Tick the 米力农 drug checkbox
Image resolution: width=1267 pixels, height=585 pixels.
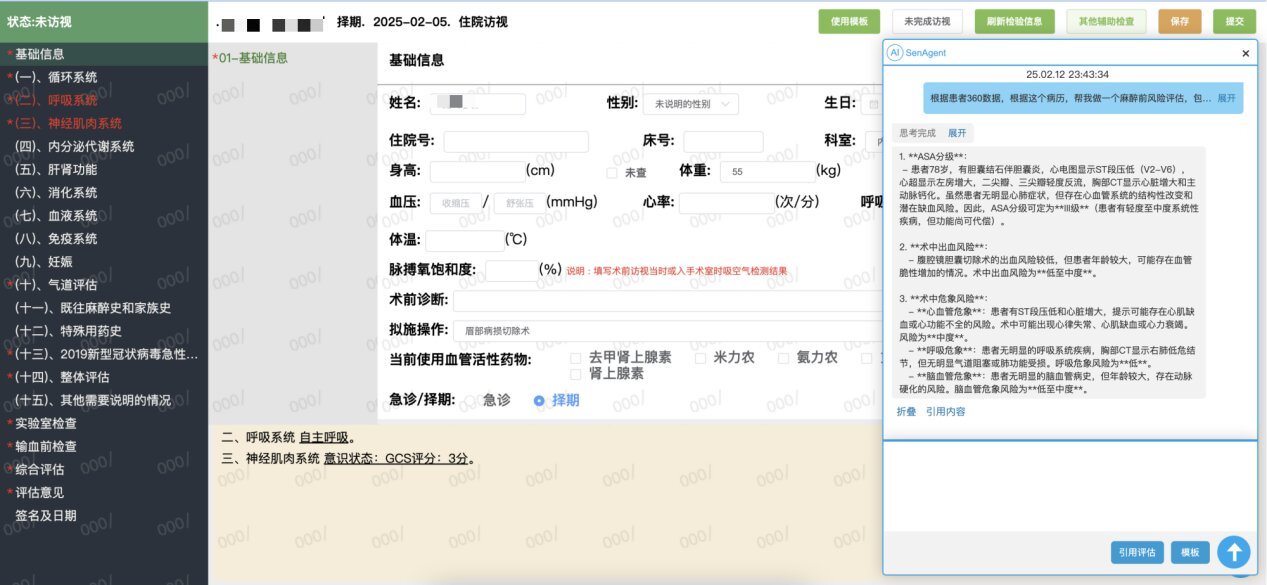[x=700, y=357]
